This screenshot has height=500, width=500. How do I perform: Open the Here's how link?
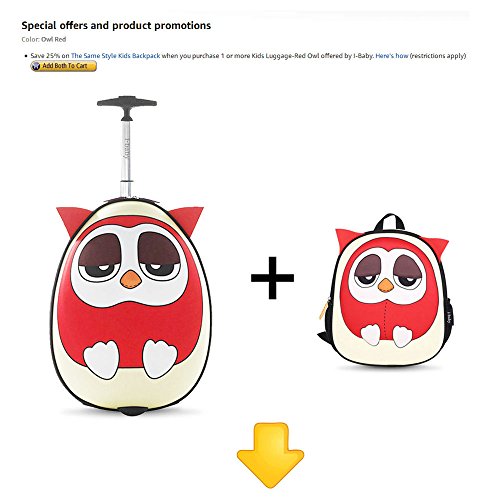click(392, 56)
